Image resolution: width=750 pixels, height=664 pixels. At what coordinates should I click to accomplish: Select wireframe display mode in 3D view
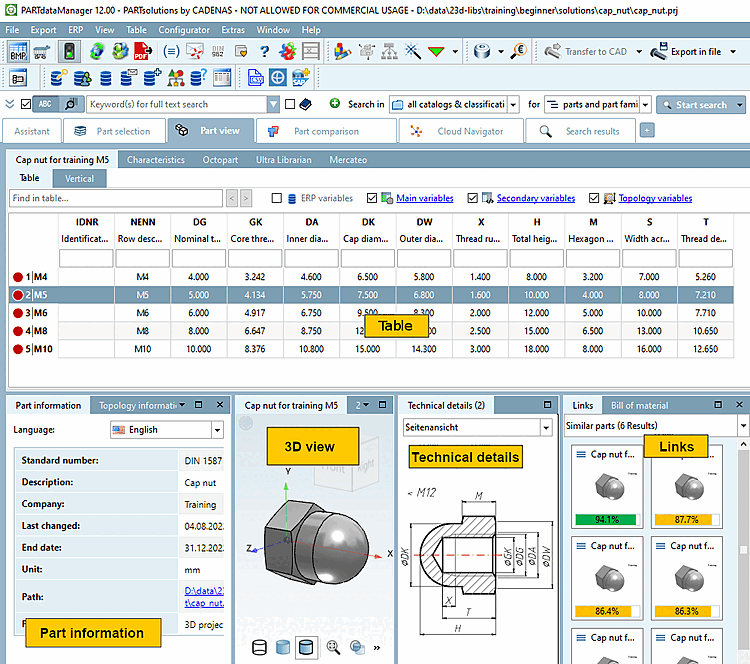click(x=260, y=647)
